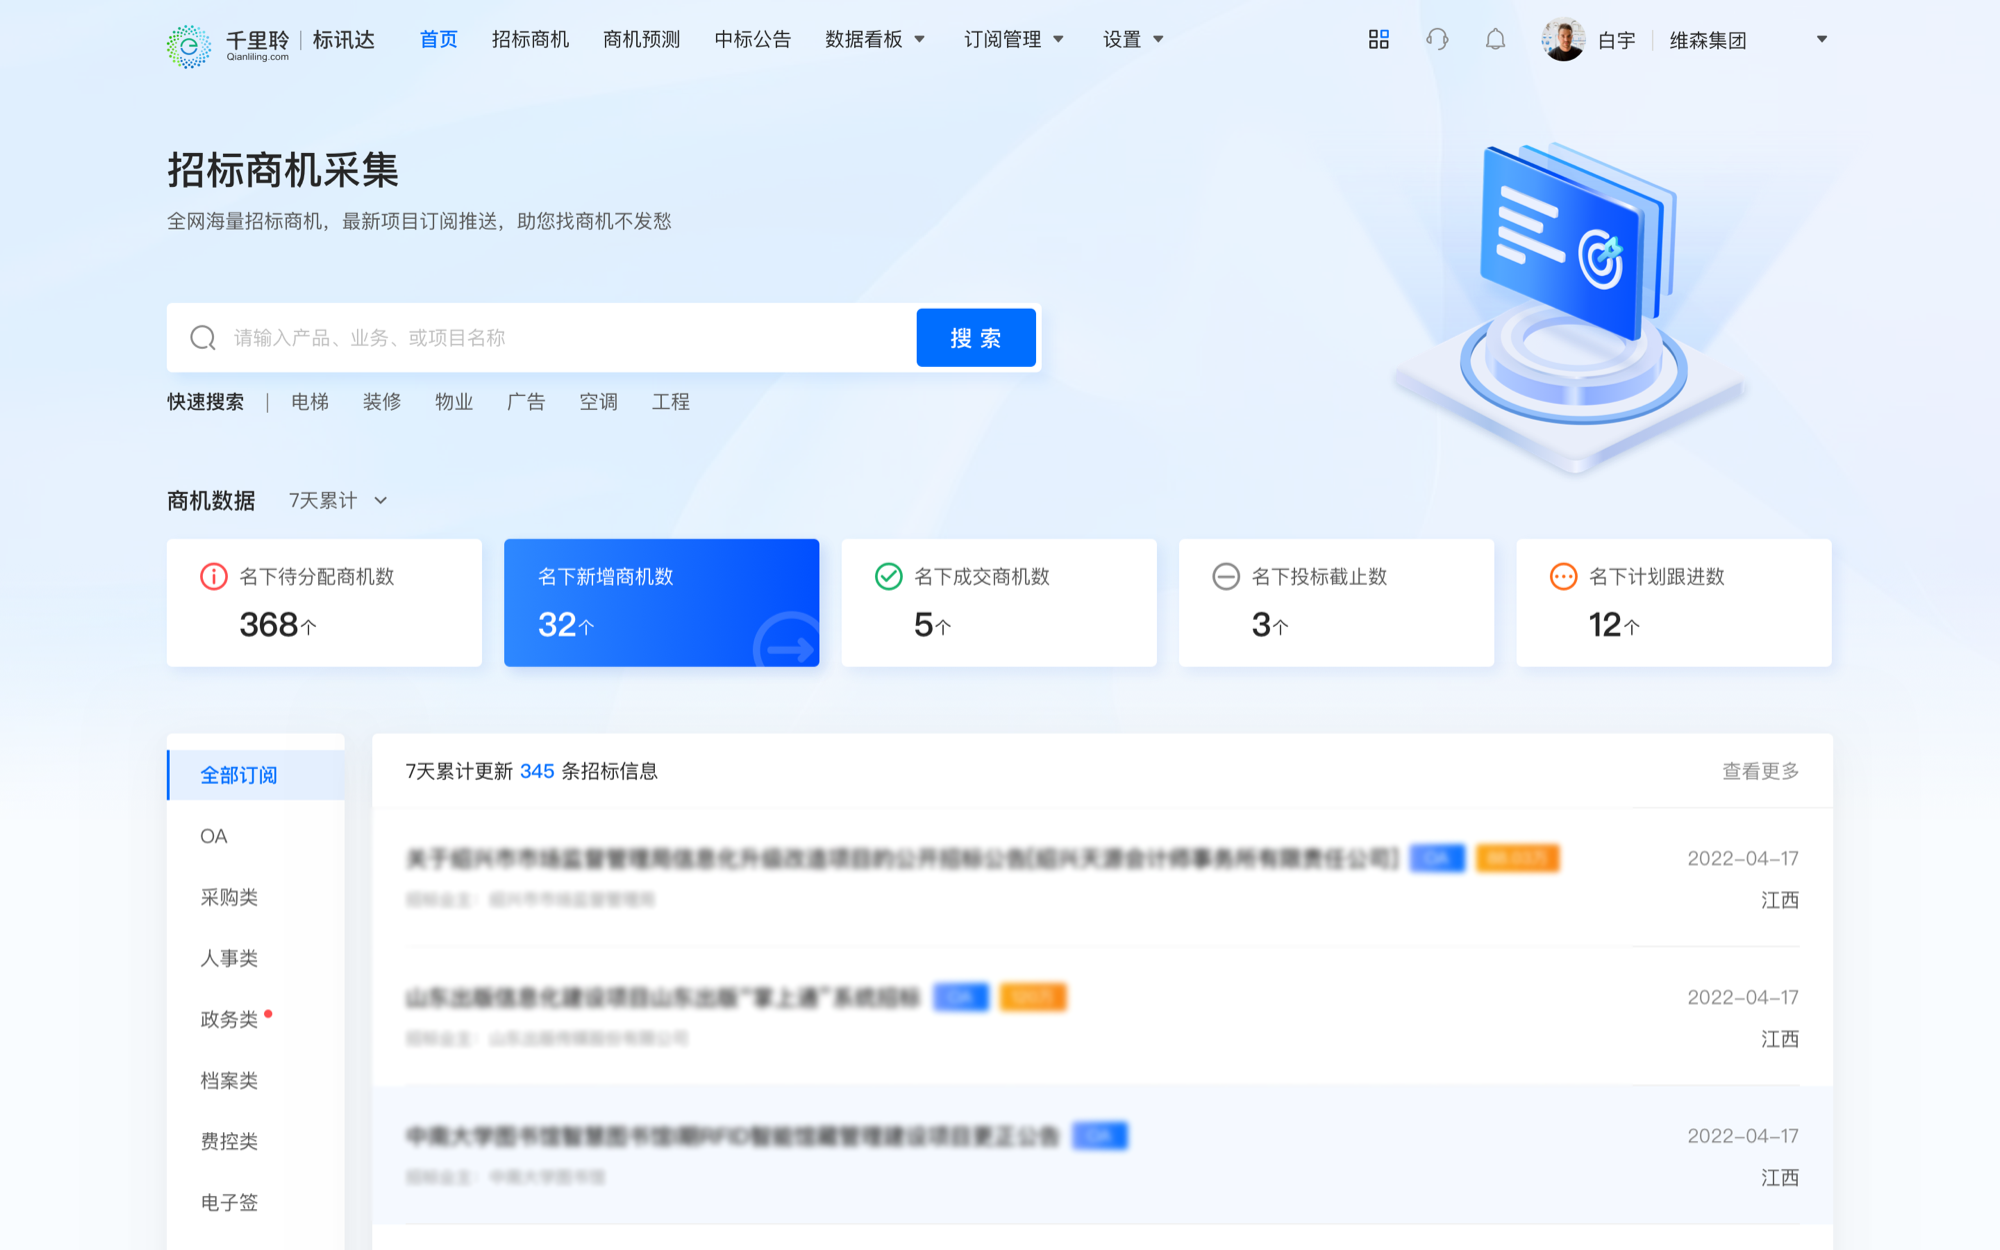Click arrow icon on 名下新增商机数 card
Viewport: 2000px width, 1250px height.
coord(787,640)
